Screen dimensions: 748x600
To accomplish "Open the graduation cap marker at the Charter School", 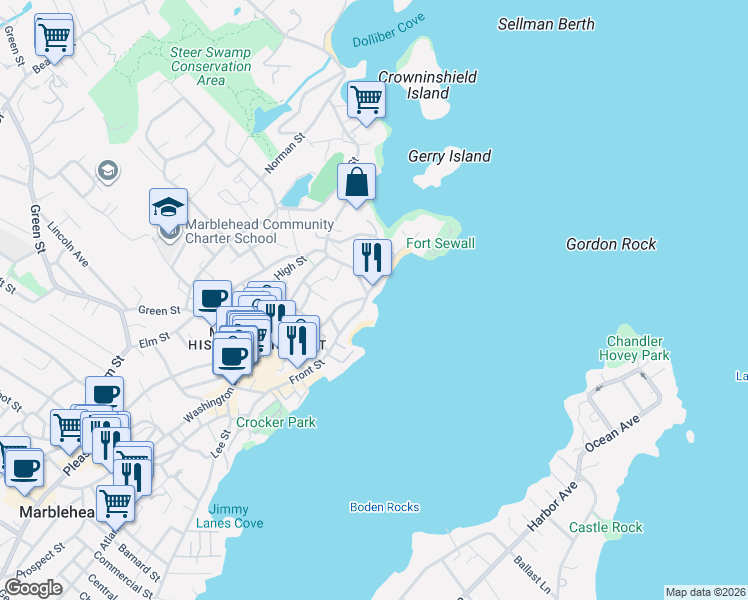I will 168,207.
